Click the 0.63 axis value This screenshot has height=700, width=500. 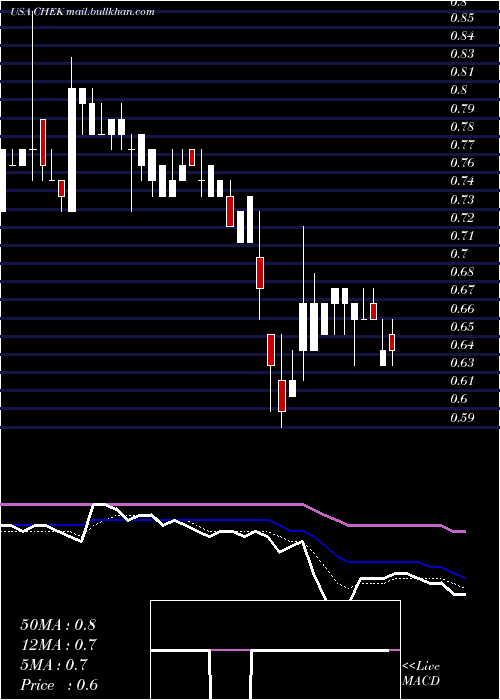(461, 363)
